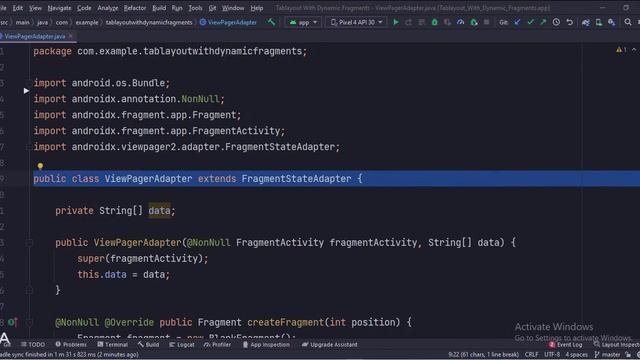Fold the createFragment method in gutter

(29, 322)
